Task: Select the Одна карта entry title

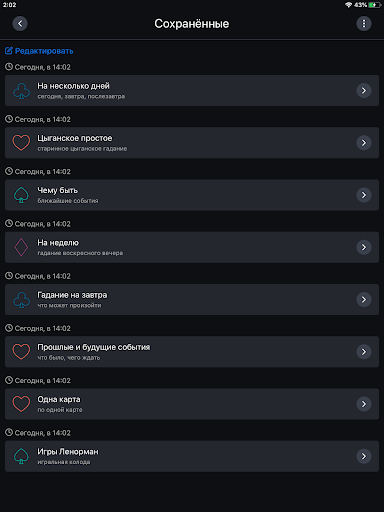Action: [x=59, y=399]
